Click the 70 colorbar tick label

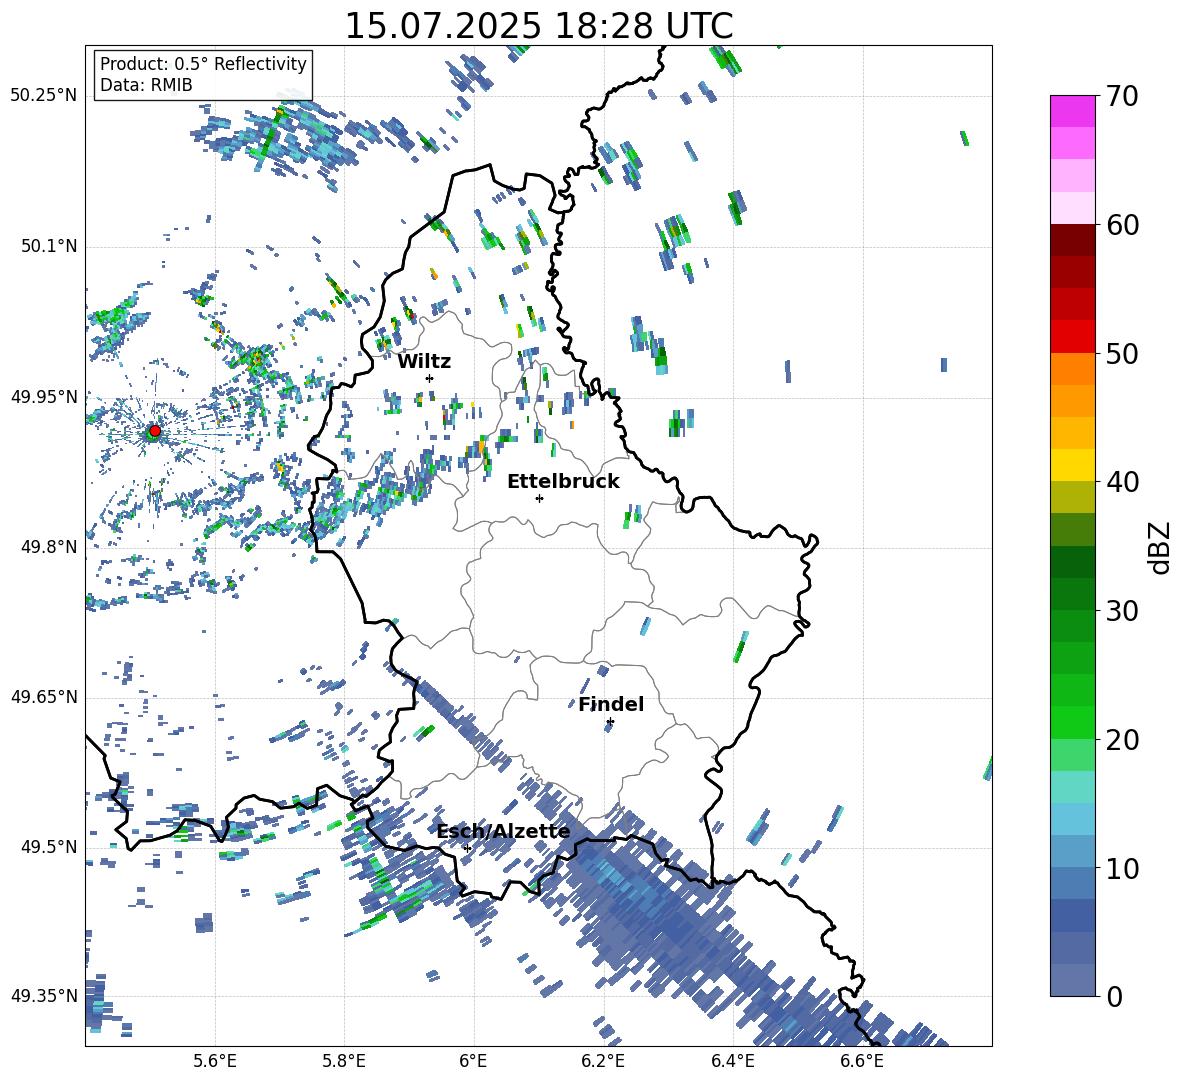(x=1122, y=97)
